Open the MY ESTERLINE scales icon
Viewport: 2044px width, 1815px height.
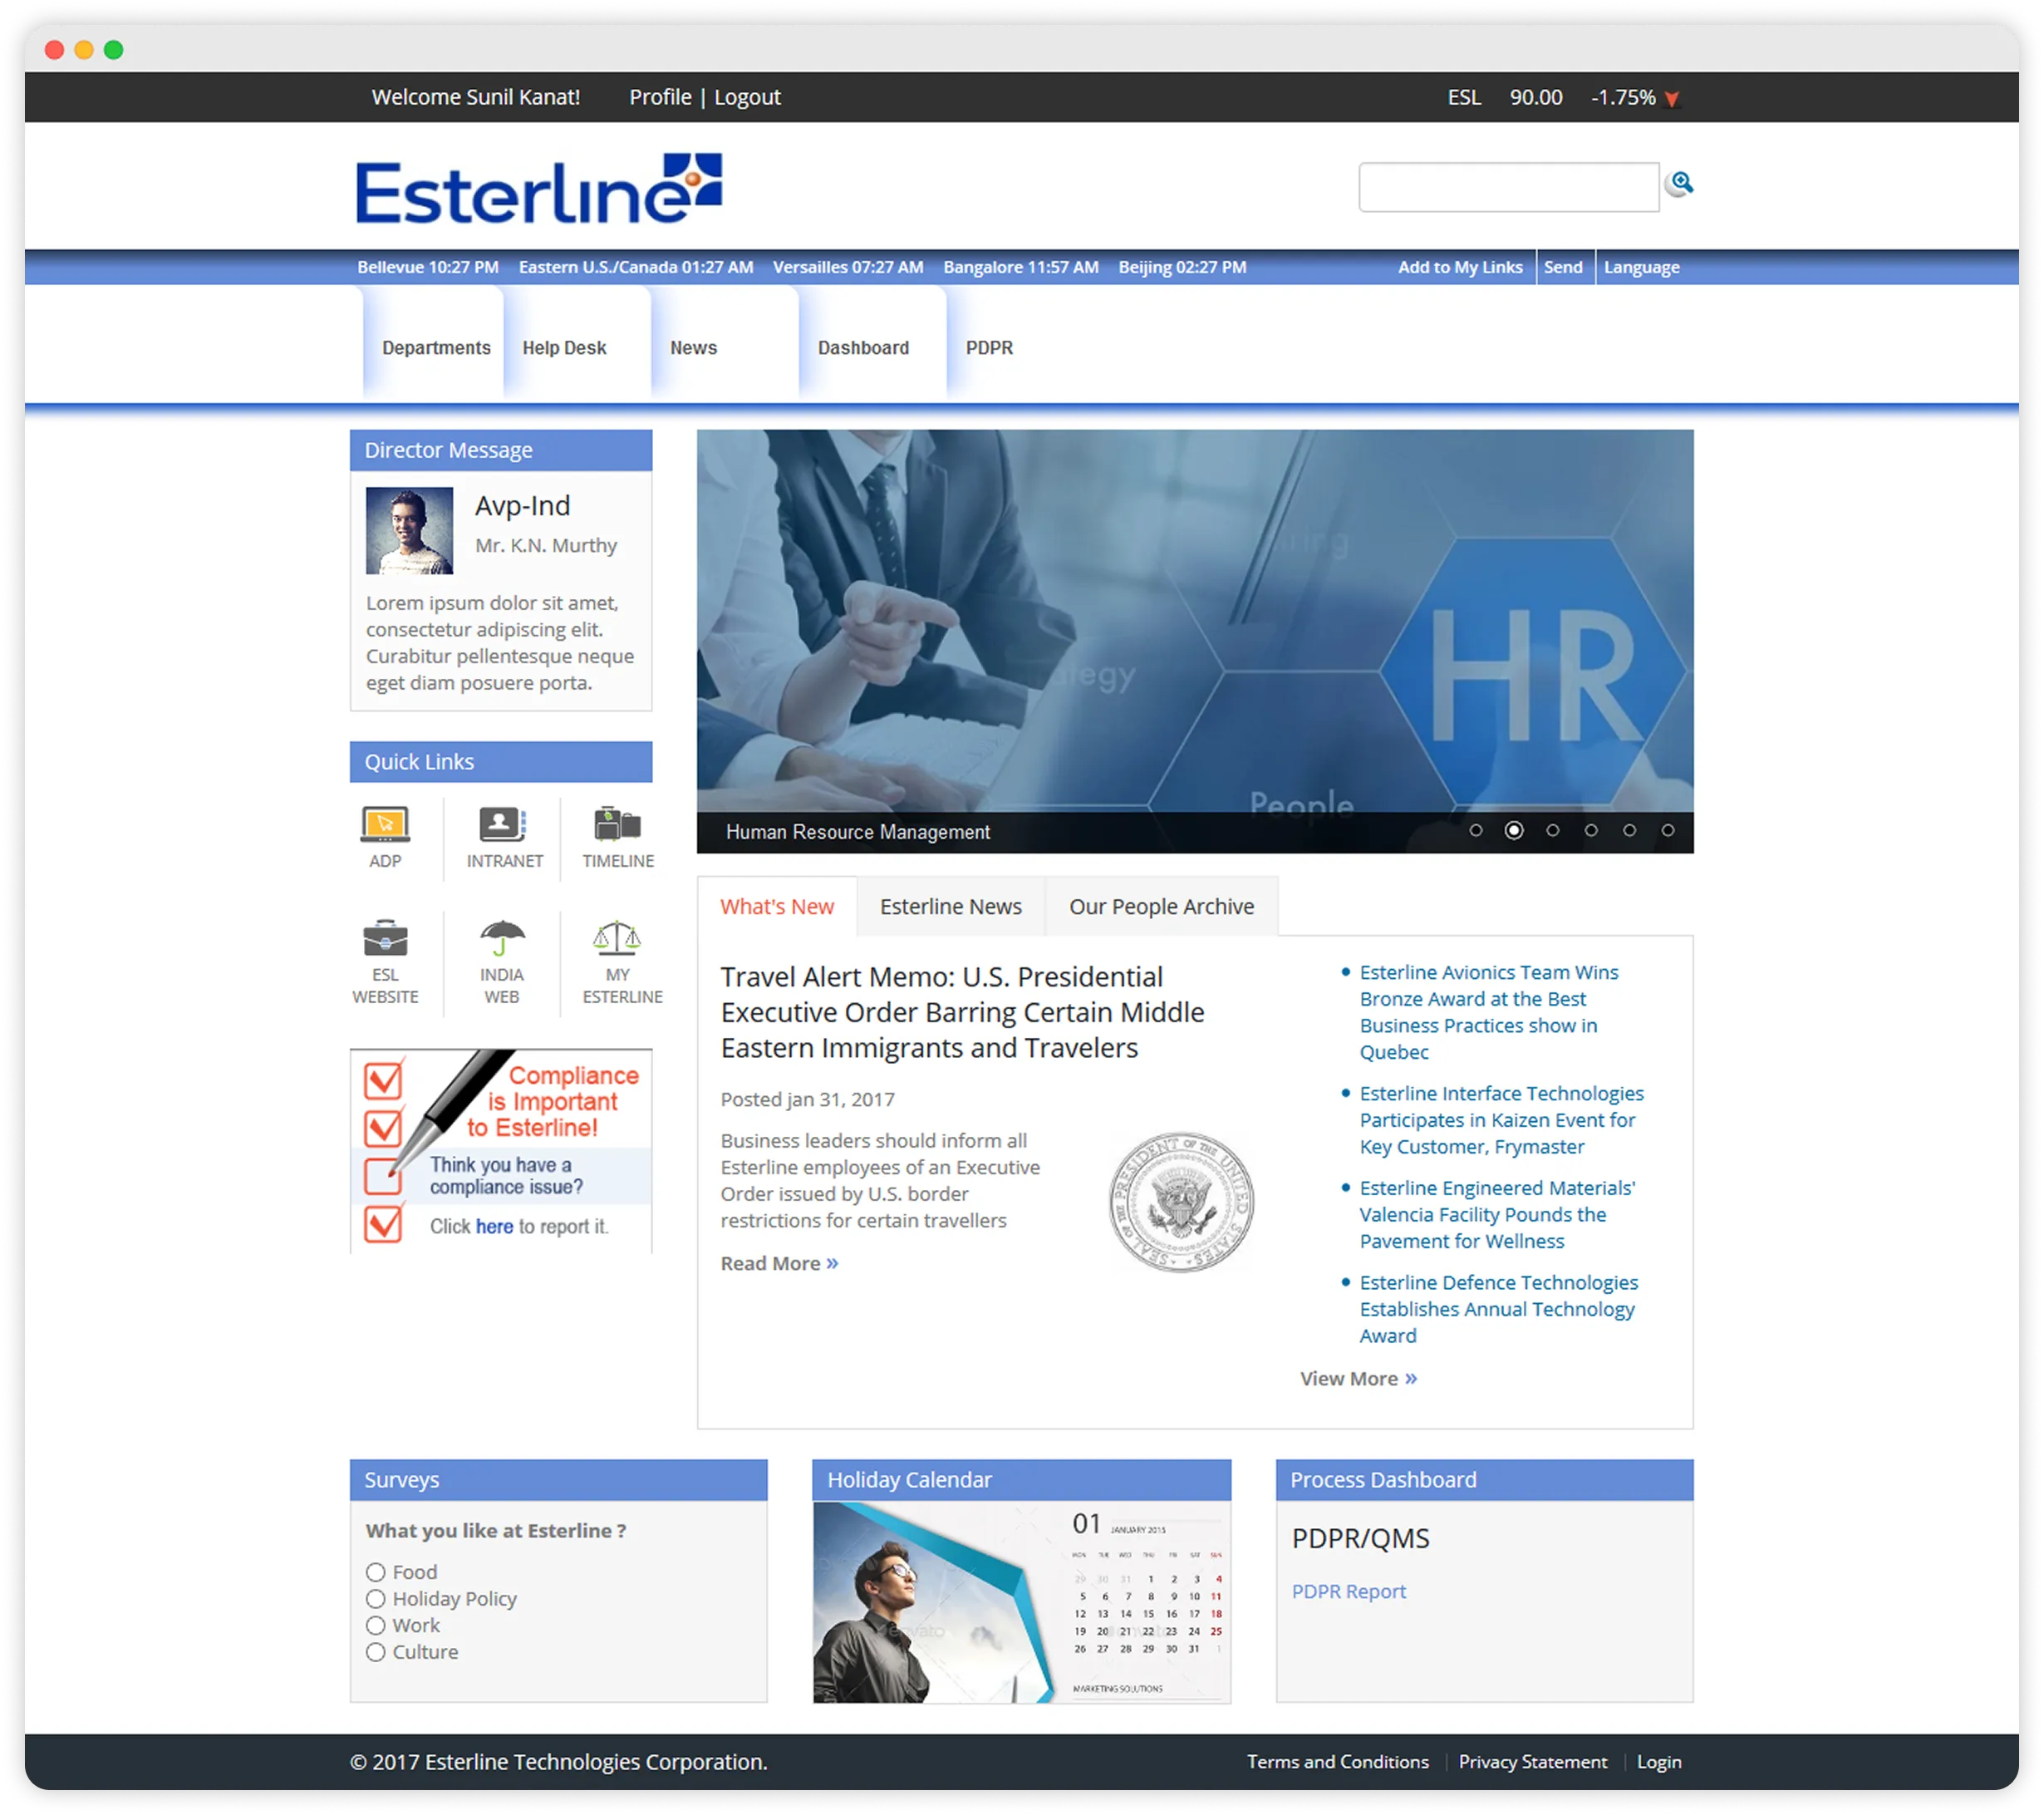617,938
